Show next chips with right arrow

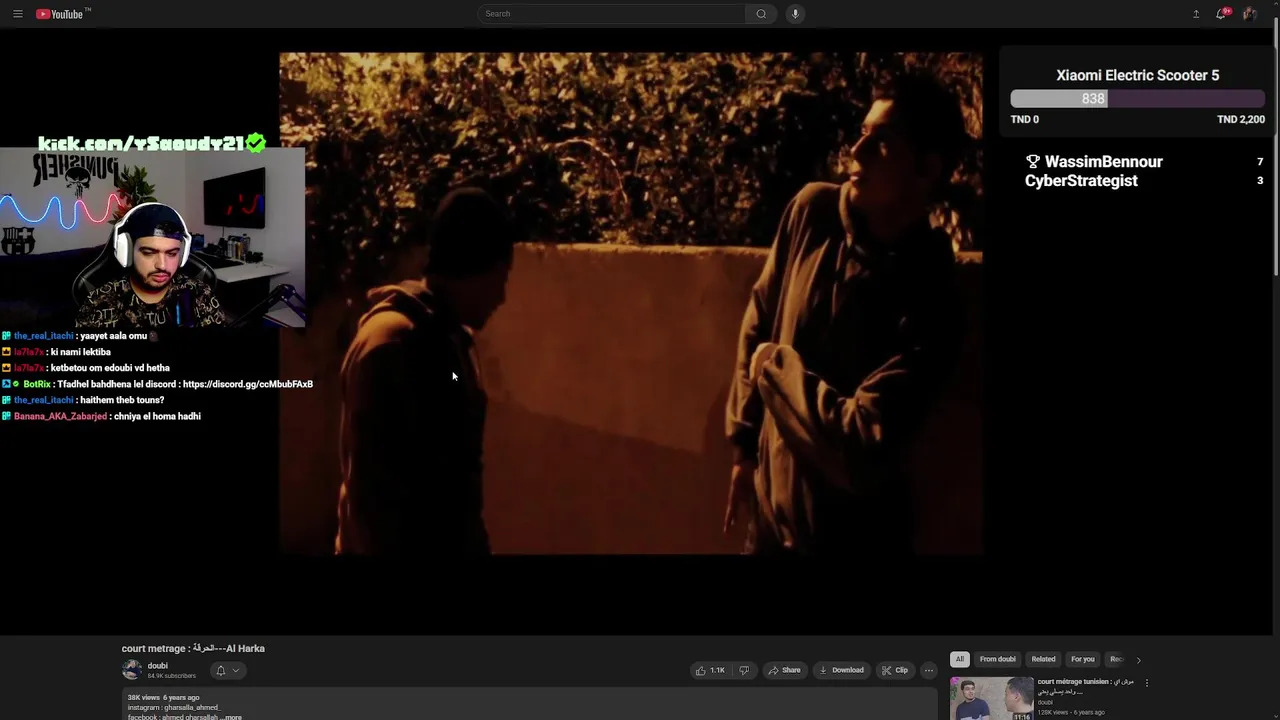pos(1138,660)
